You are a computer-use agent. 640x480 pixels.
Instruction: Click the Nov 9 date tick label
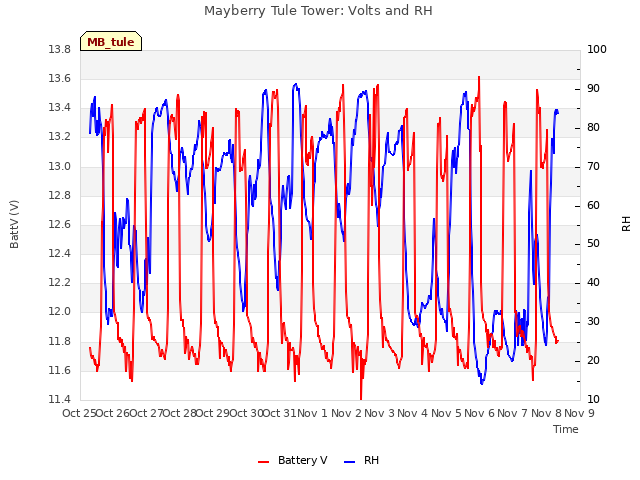click(x=580, y=413)
